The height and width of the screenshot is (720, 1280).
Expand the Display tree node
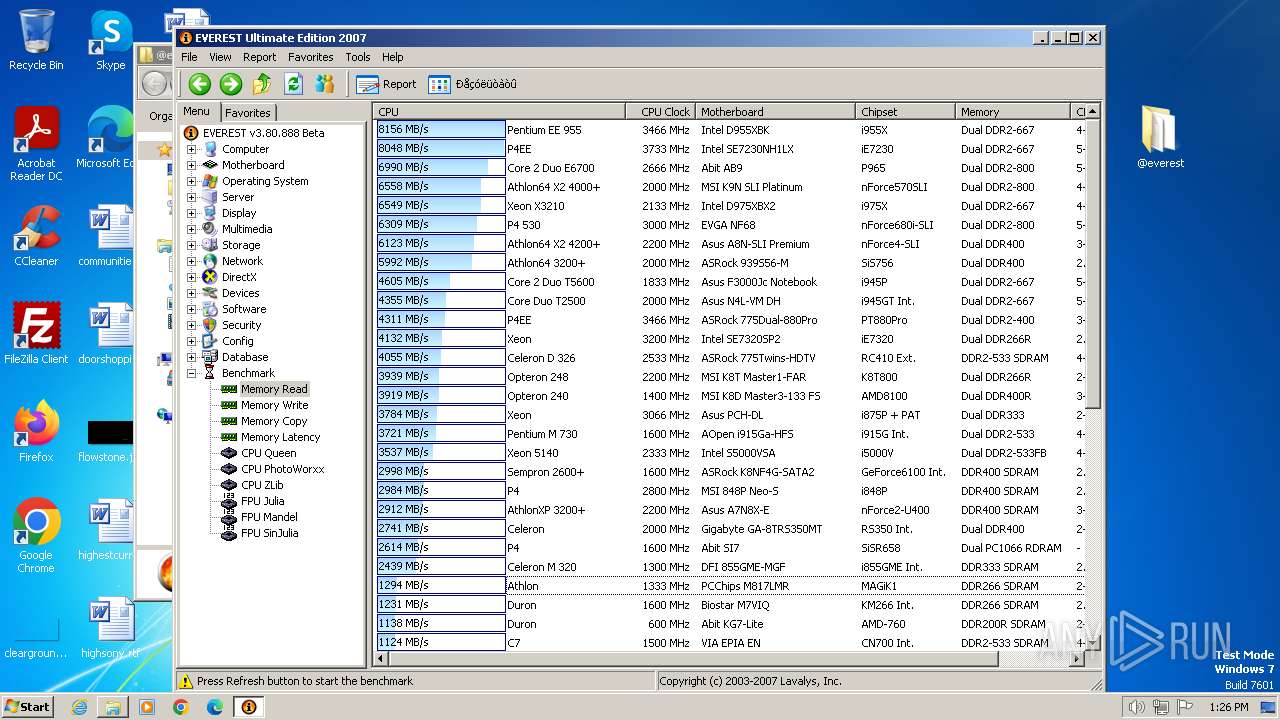(192, 213)
